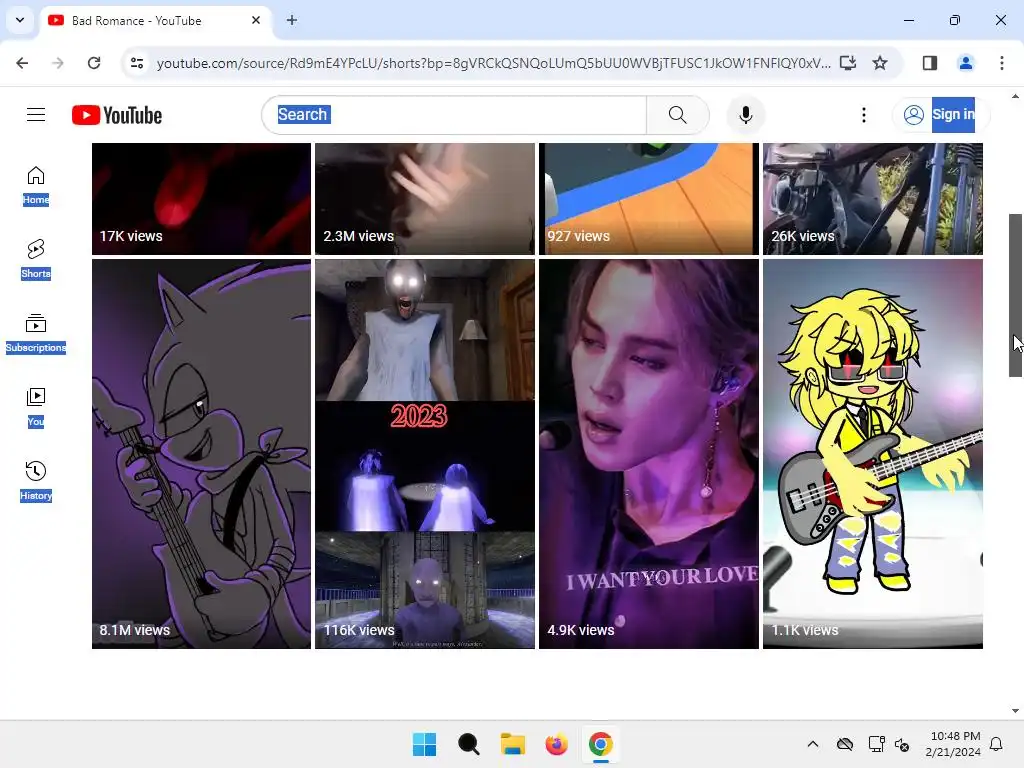1024x768 pixels.
Task: View site information icon in address bar
Action: point(137,63)
